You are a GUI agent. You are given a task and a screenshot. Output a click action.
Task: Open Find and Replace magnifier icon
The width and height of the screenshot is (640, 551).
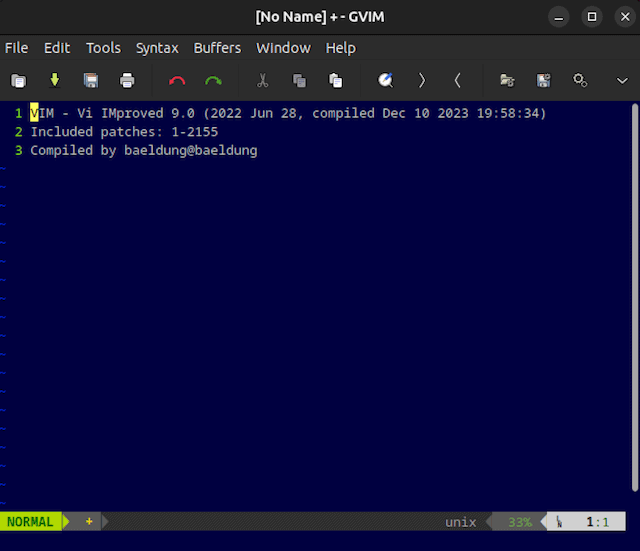[x=385, y=80]
